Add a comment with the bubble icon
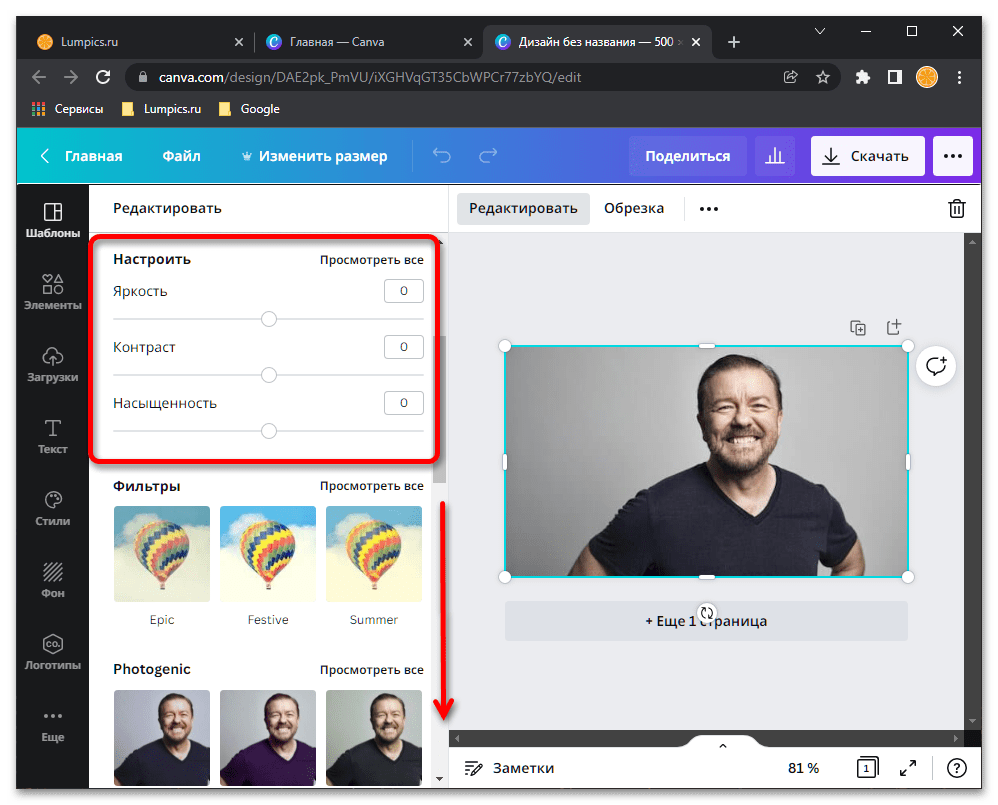Viewport: 998px width, 805px height. (936, 366)
